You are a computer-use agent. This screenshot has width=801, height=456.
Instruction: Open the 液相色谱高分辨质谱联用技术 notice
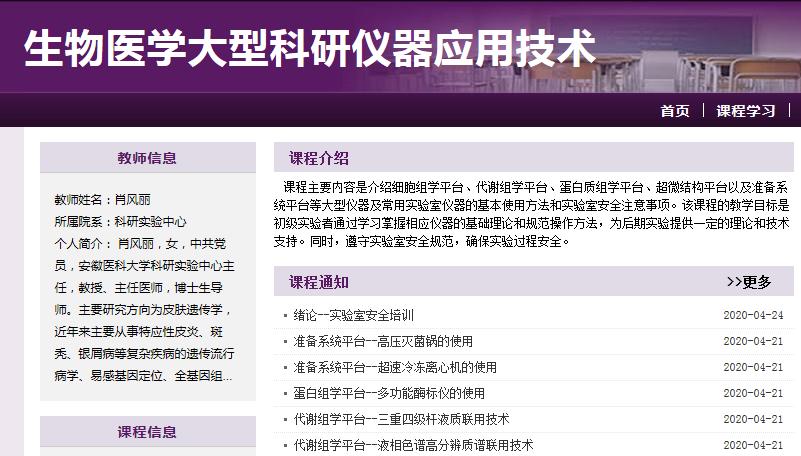(413, 445)
